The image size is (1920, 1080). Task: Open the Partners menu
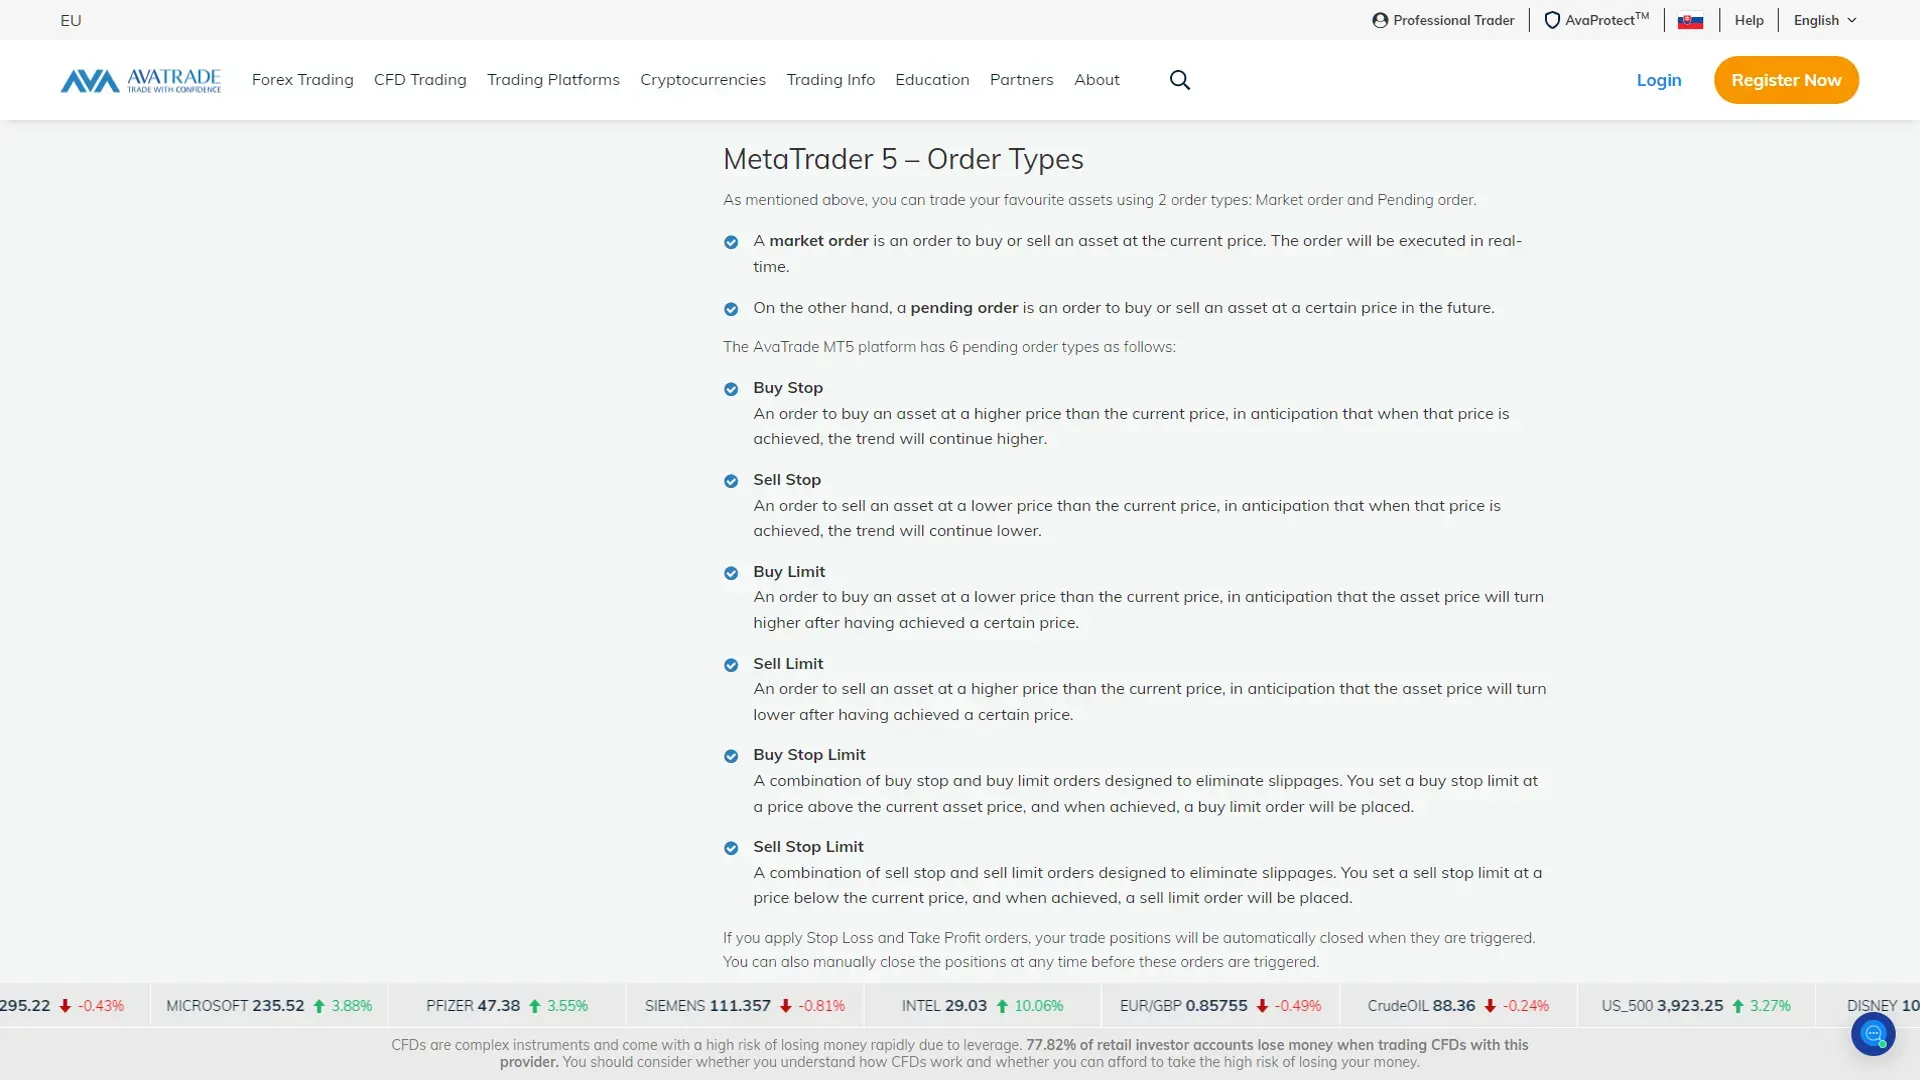1022,80
